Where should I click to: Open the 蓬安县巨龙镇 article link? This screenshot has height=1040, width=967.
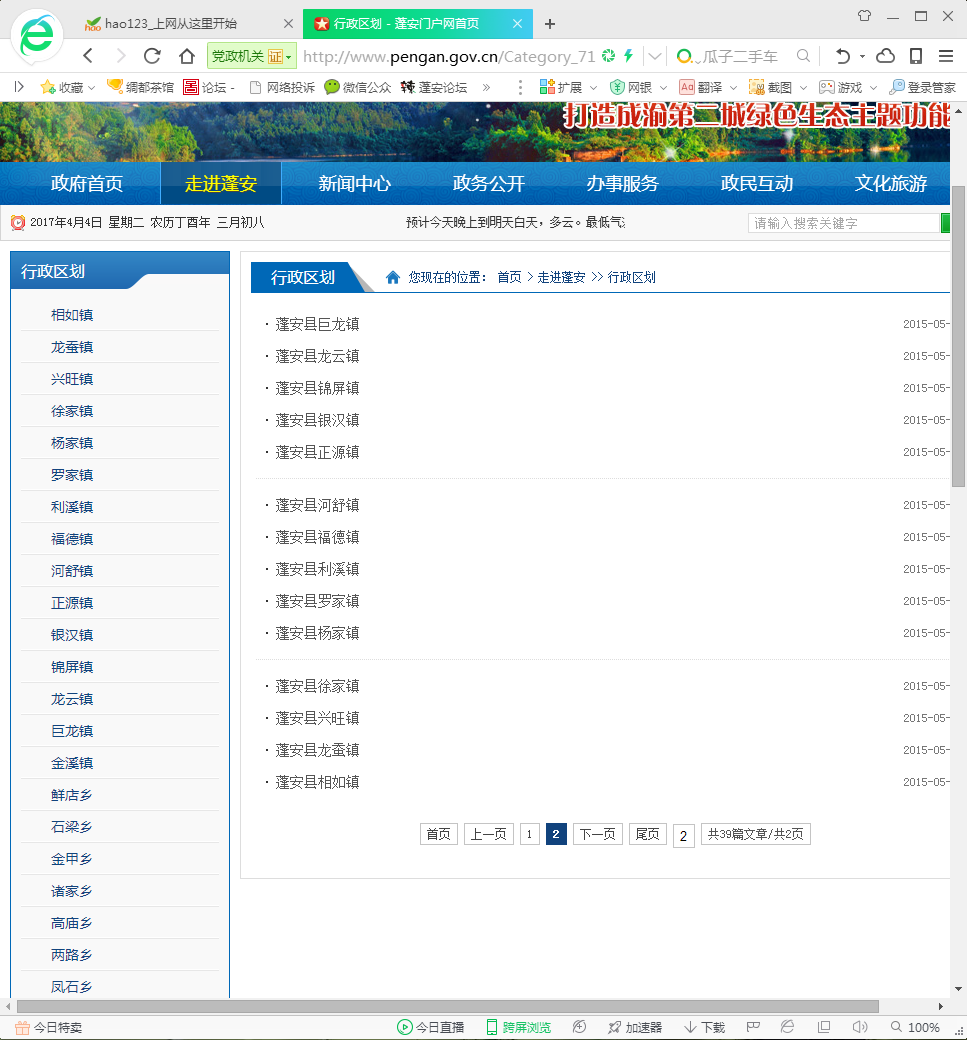tap(317, 324)
